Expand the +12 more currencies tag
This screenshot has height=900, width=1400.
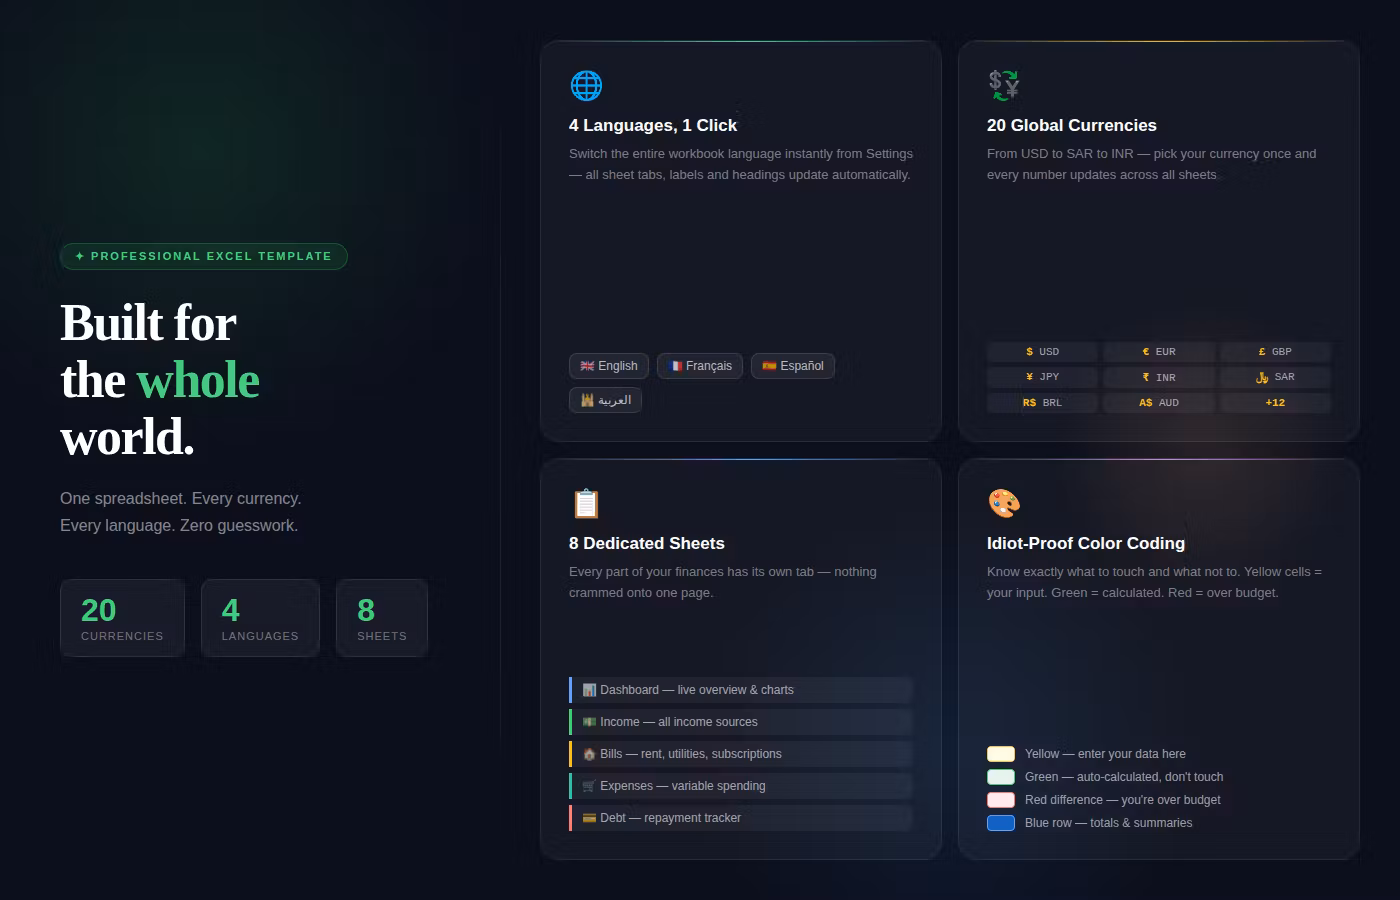point(1275,403)
